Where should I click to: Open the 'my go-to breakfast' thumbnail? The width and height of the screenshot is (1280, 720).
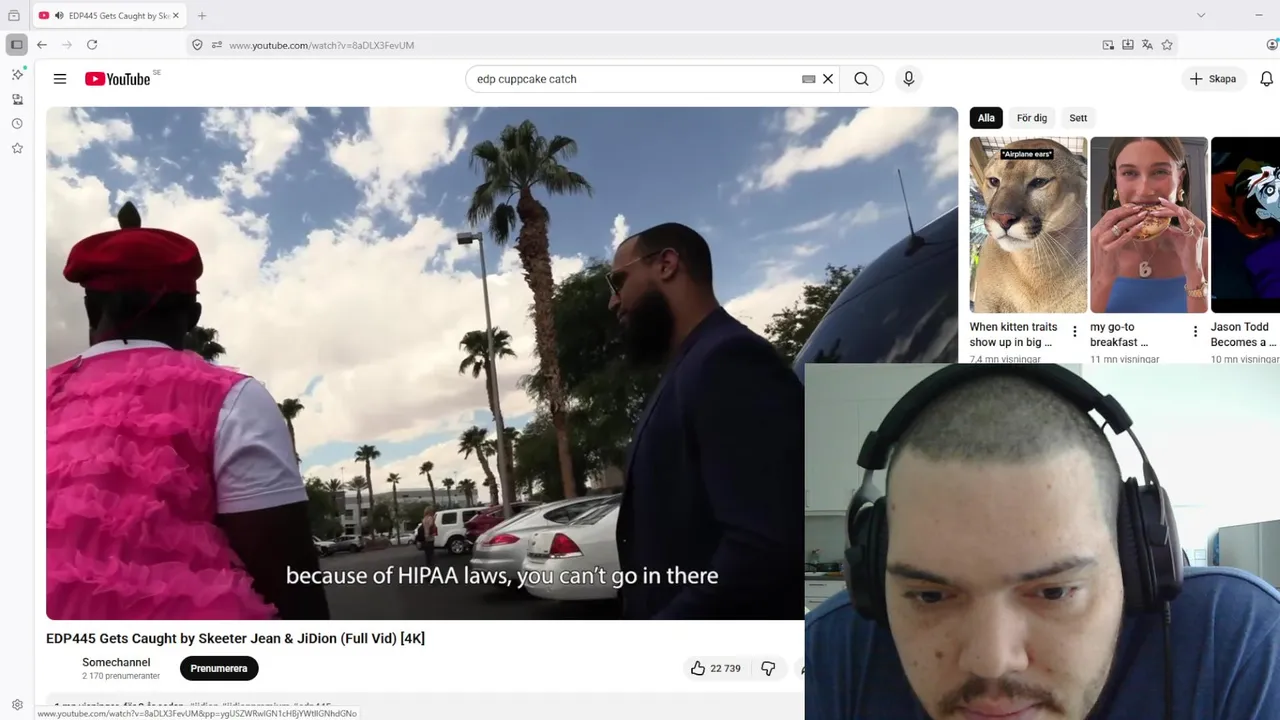tap(1149, 225)
